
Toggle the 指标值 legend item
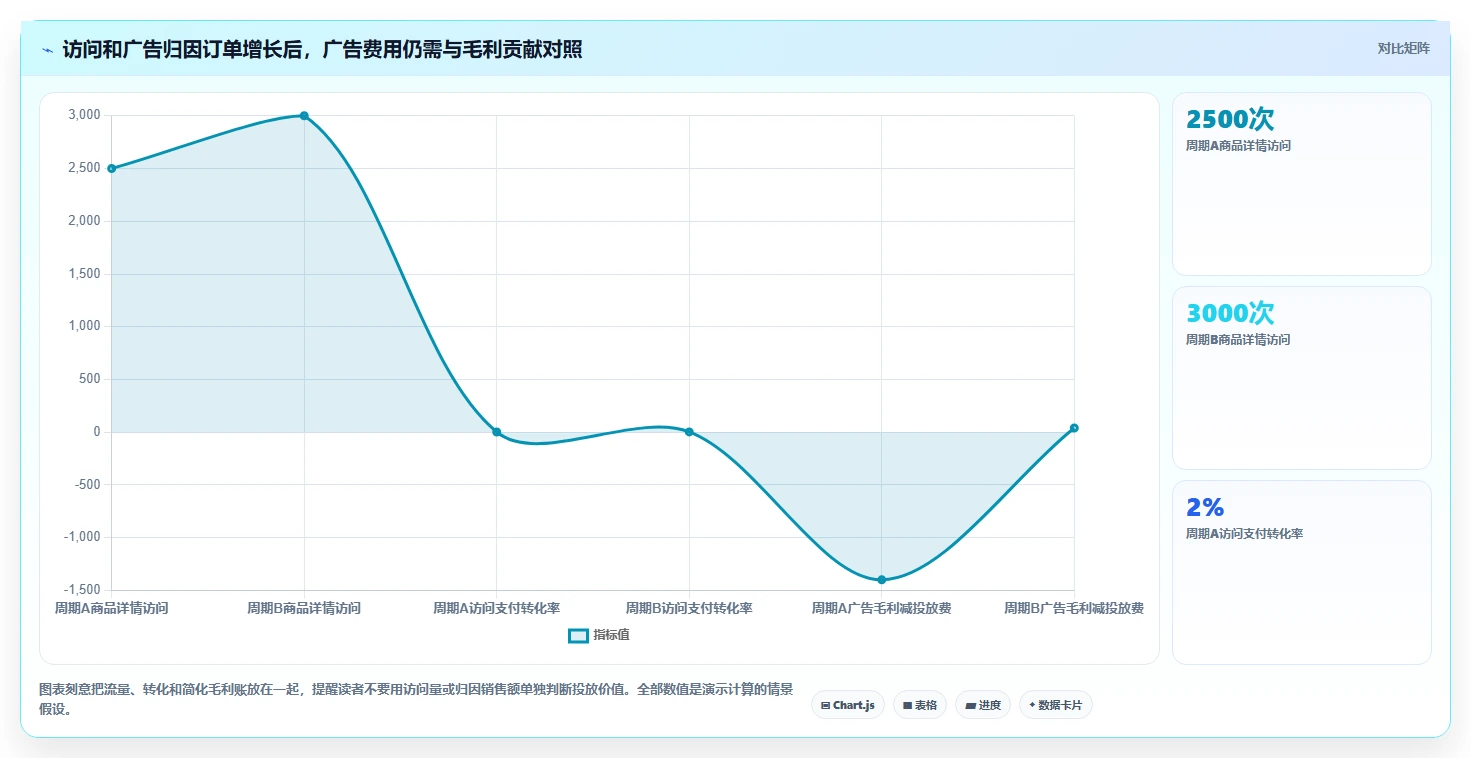pos(599,635)
